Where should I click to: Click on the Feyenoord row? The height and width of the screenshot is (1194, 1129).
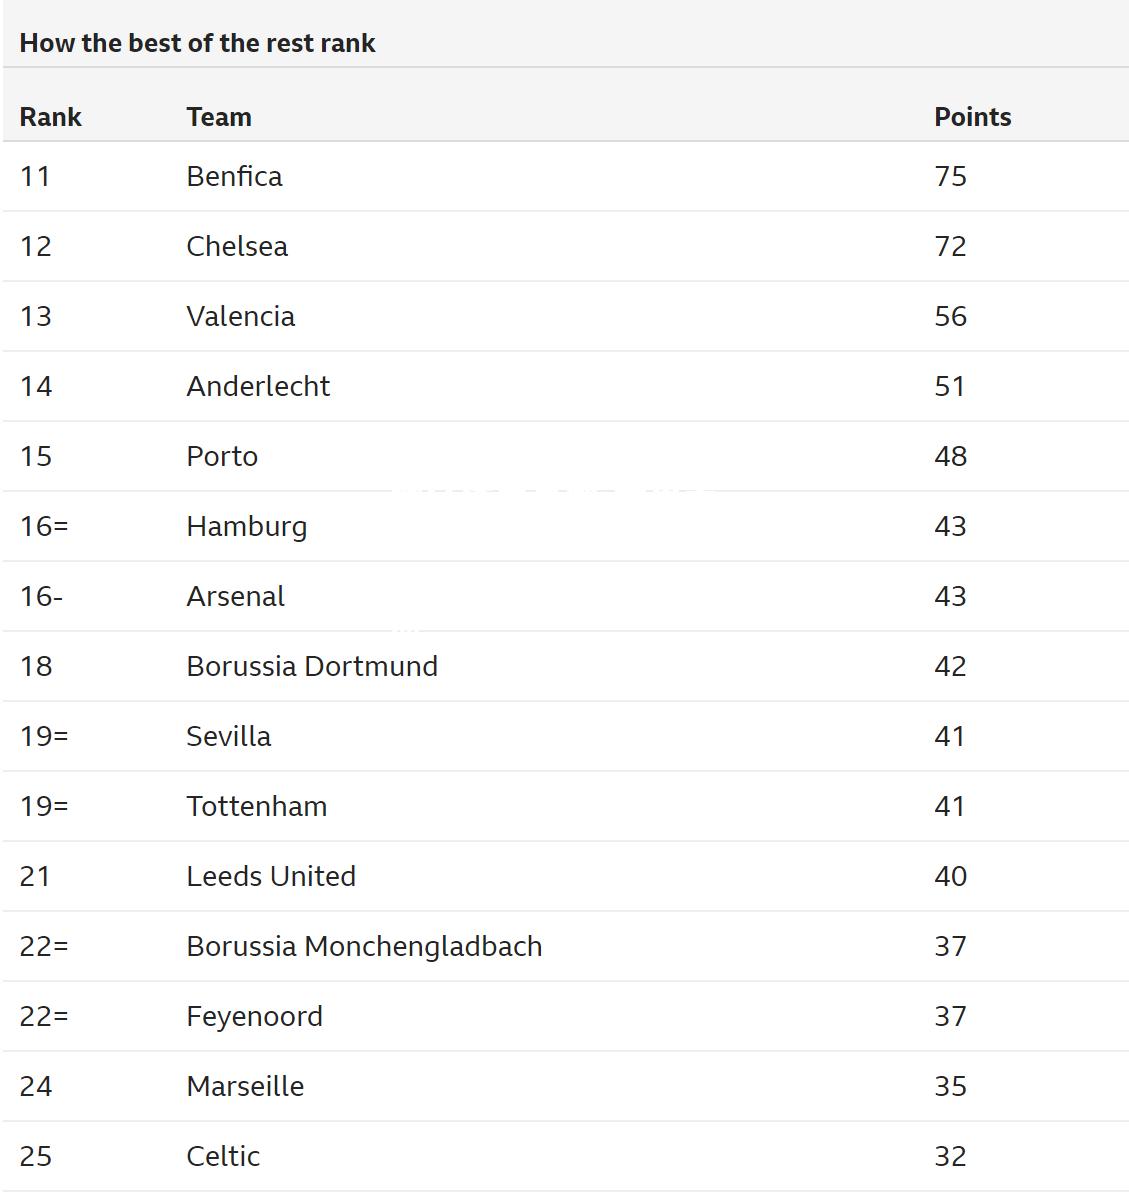[x=565, y=1017]
